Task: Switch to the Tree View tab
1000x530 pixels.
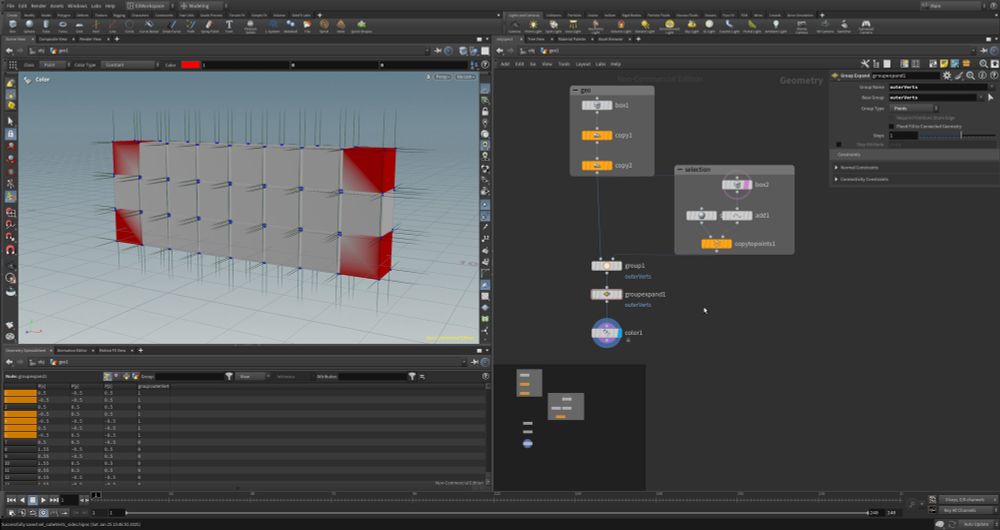Action: tap(536, 39)
